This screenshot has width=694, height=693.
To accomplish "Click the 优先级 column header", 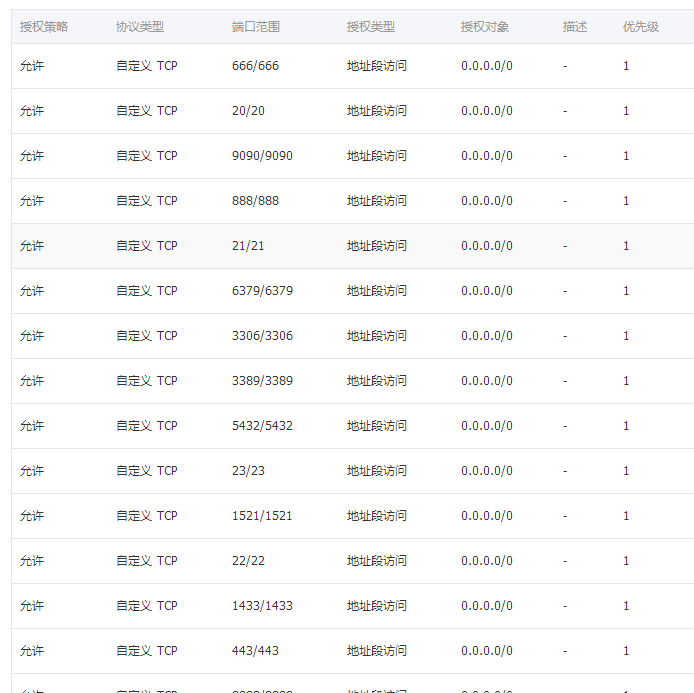I will (640, 27).
